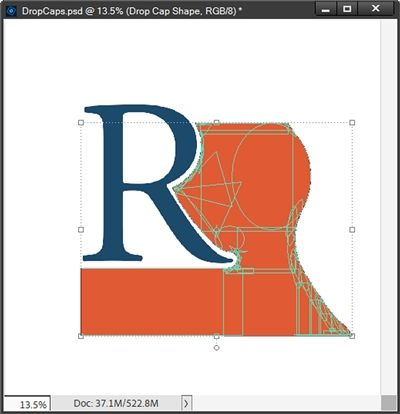This screenshot has width=400, height=414.
Task: Expand the status bar info arrow
Action: [186, 404]
